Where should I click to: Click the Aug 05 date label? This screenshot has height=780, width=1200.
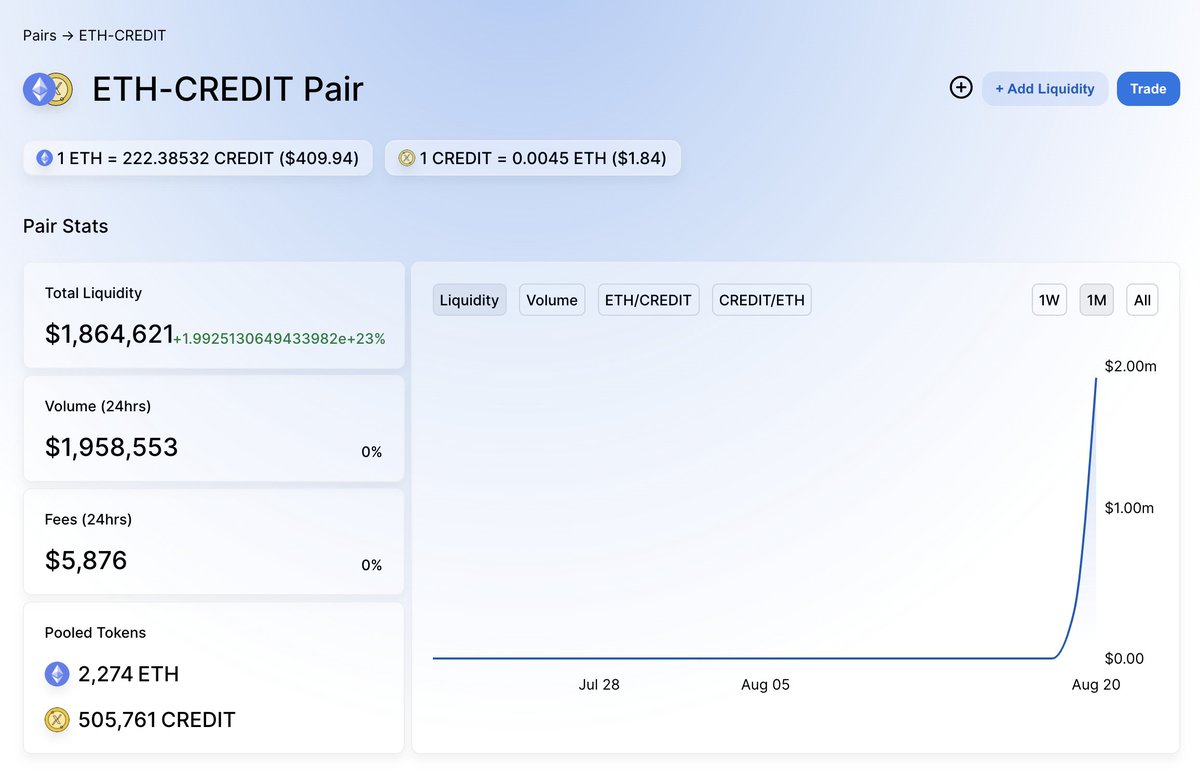tap(765, 685)
